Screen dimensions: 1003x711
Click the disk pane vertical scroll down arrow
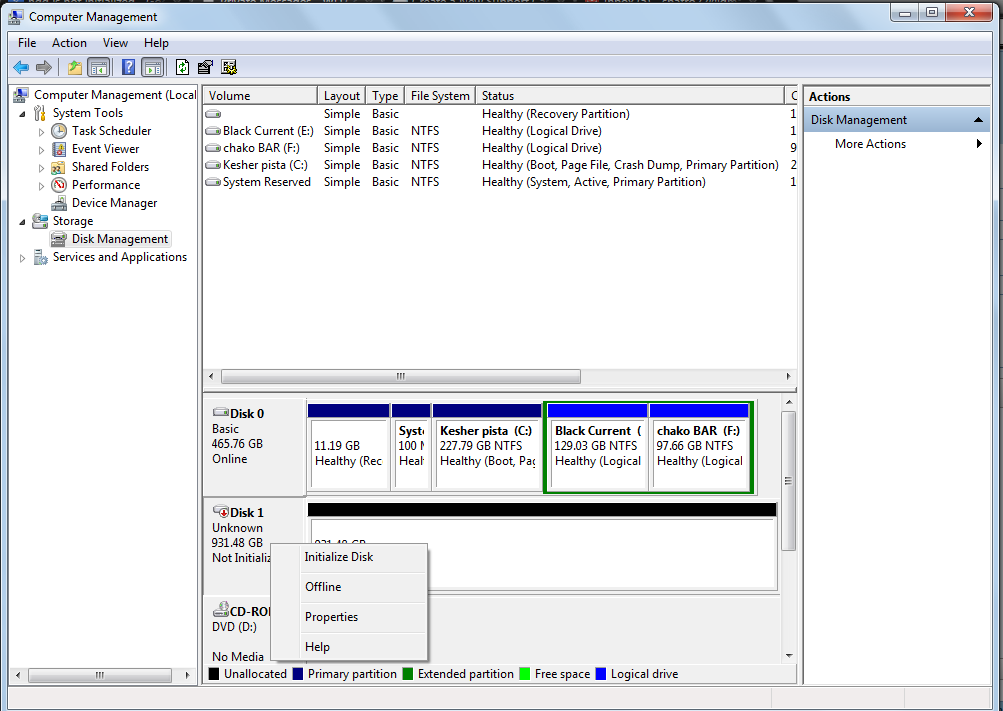click(789, 656)
